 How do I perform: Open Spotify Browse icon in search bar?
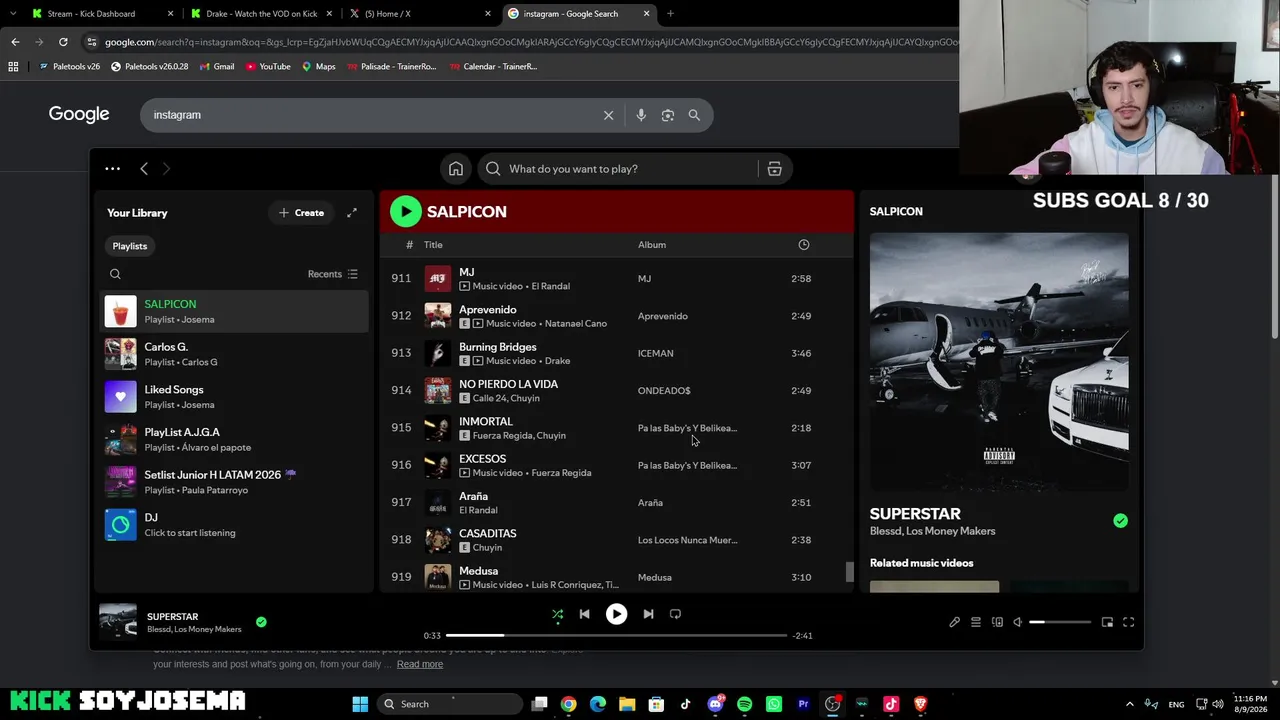(x=774, y=169)
